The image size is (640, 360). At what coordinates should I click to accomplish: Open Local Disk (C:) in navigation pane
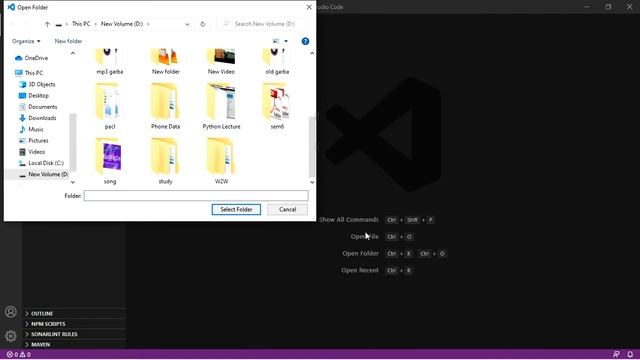[46, 163]
